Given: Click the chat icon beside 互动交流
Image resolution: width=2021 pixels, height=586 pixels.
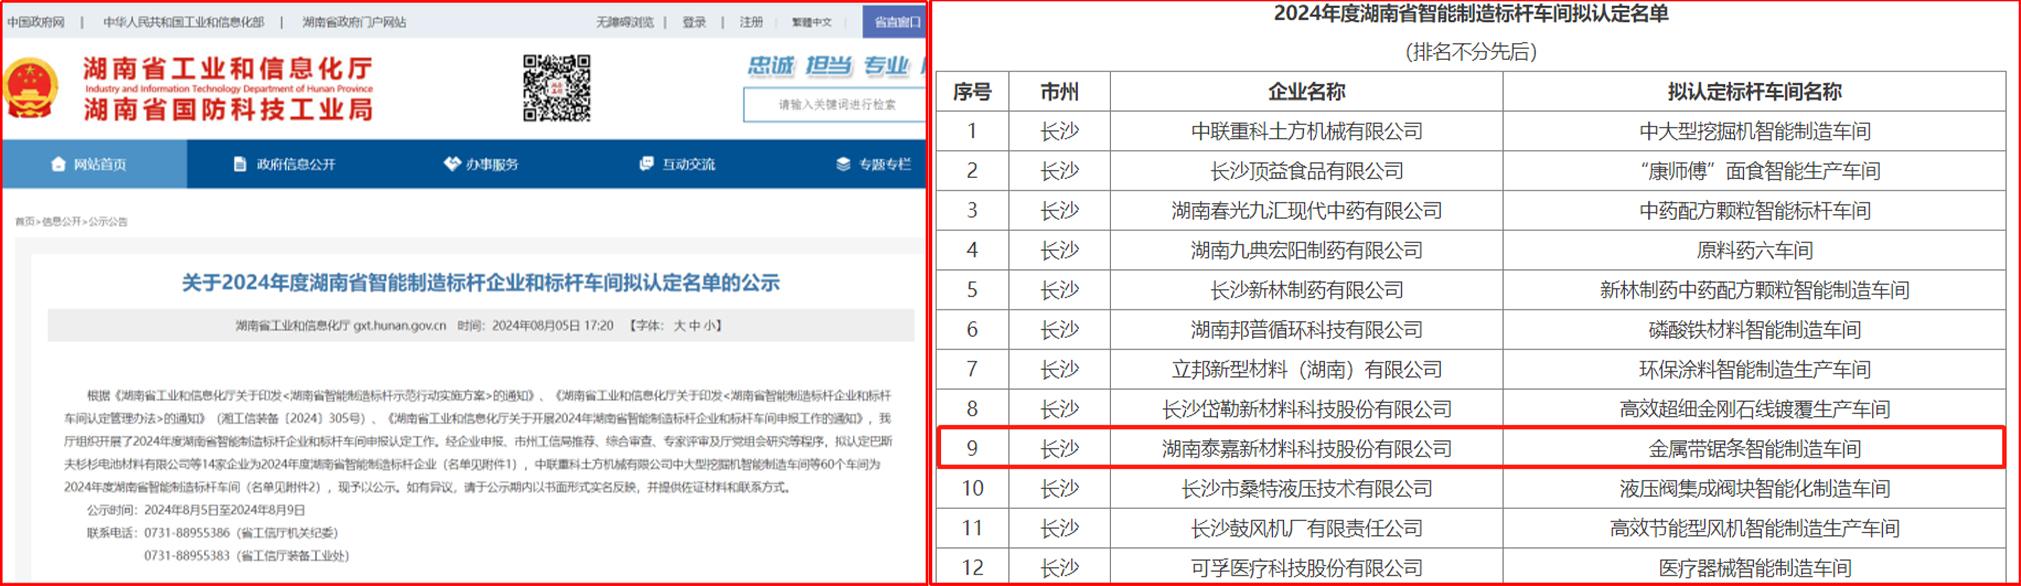Looking at the screenshot, I should [x=646, y=164].
